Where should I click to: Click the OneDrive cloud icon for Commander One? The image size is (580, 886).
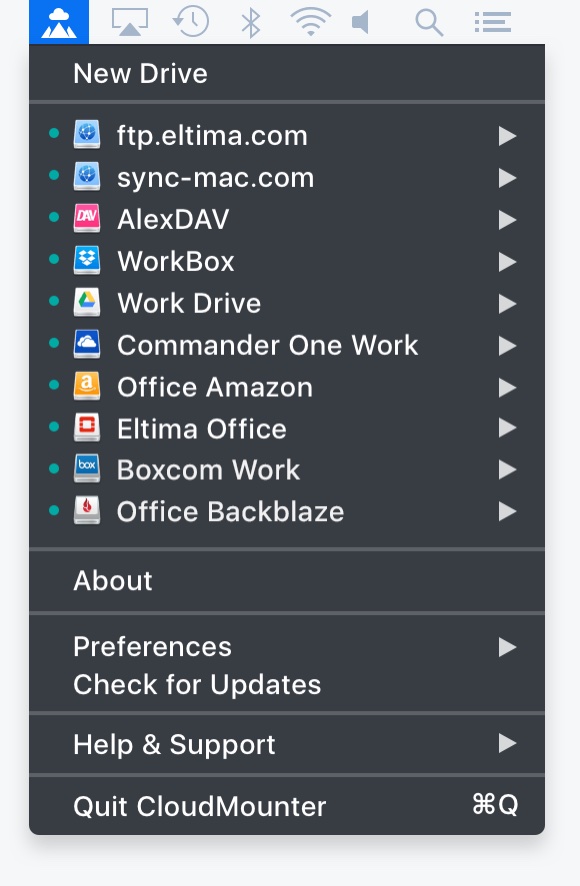tap(86, 344)
